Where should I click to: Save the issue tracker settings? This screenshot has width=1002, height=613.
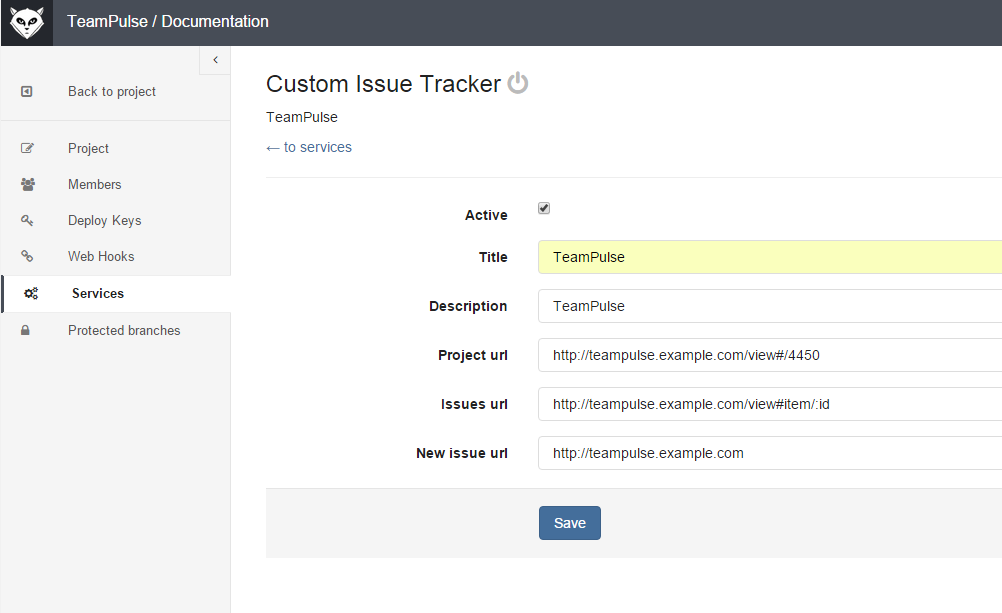[x=569, y=523]
